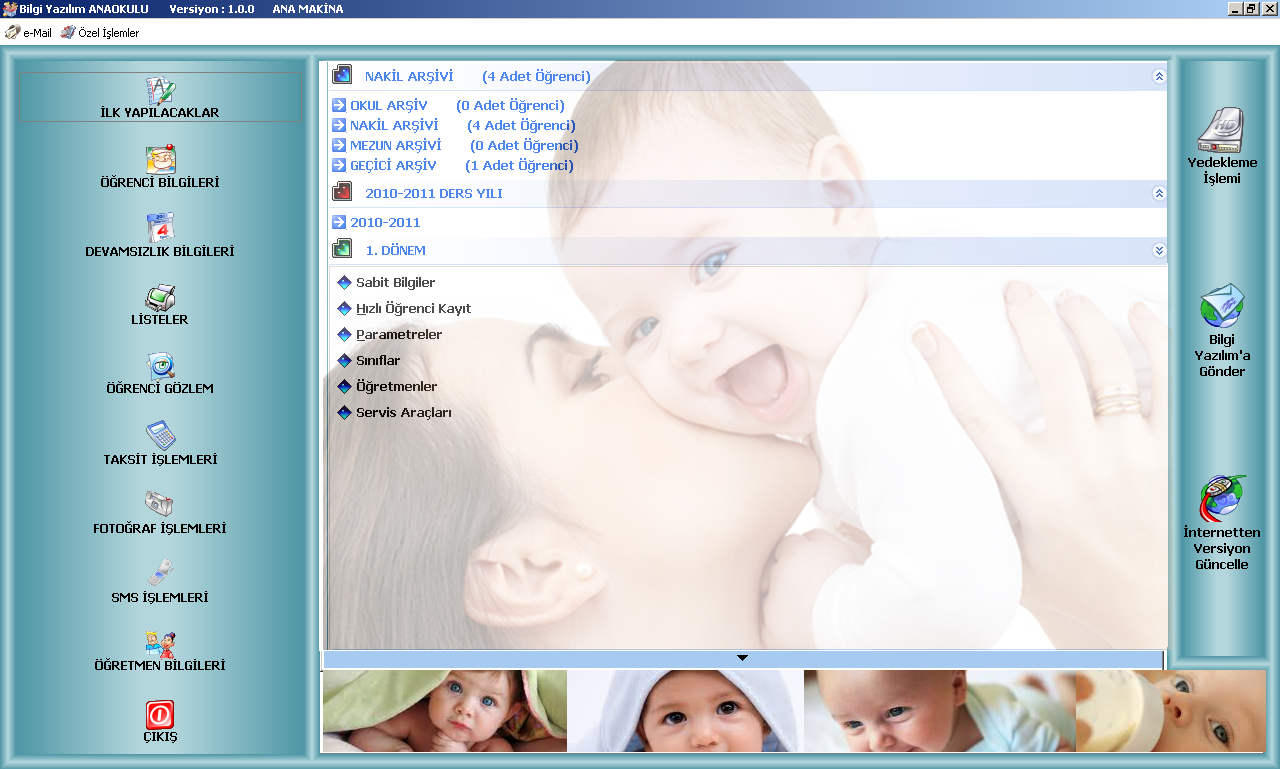Open TAKSİT İŞLEMLERİ calculator icon
The image size is (1280, 769).
[x=160, y=436]
